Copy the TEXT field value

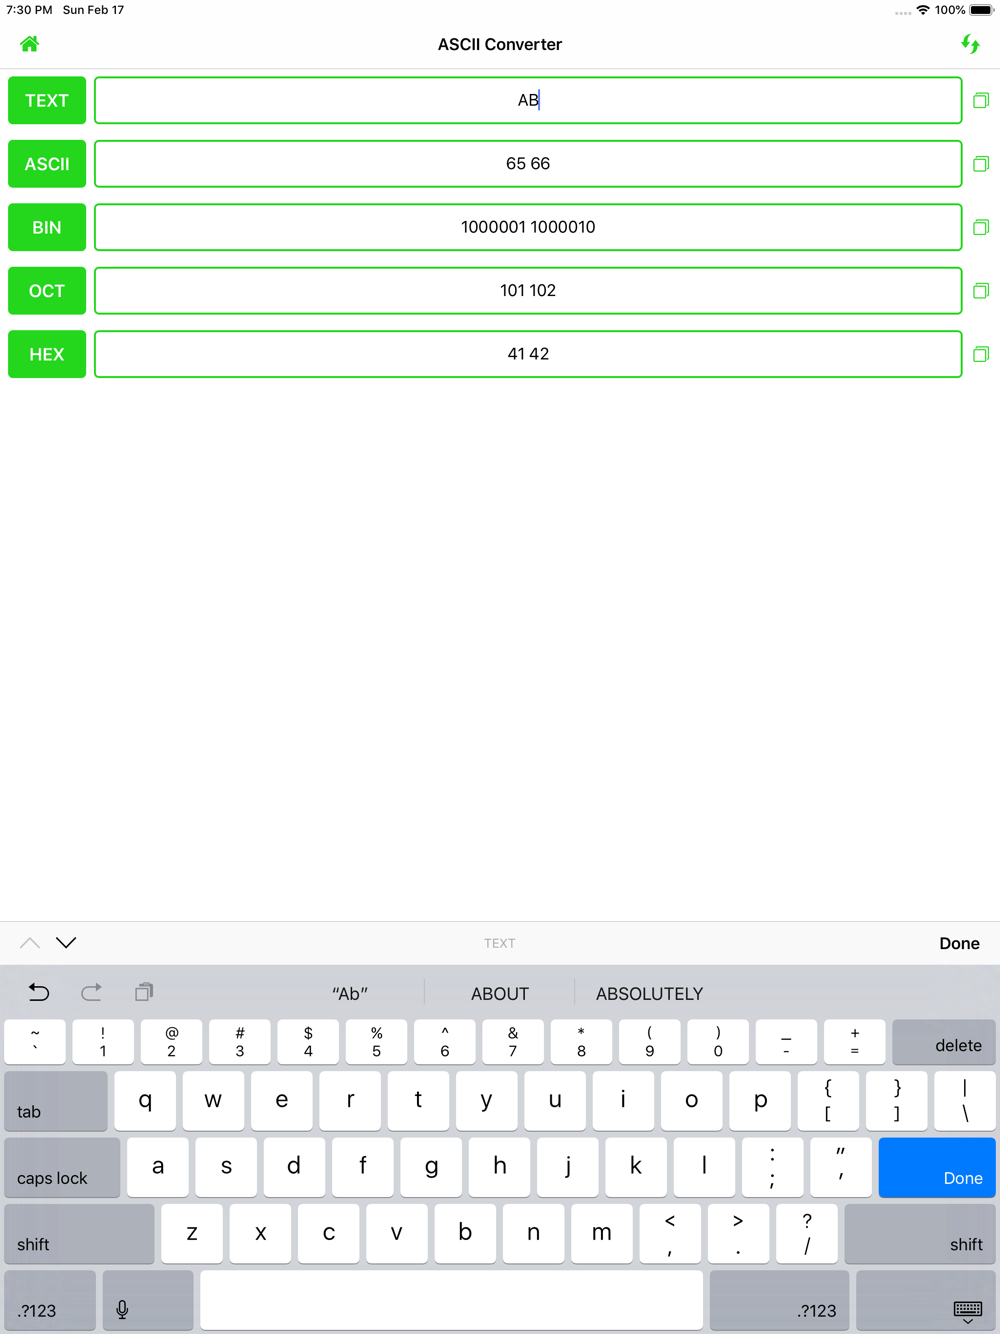point(981,100)
